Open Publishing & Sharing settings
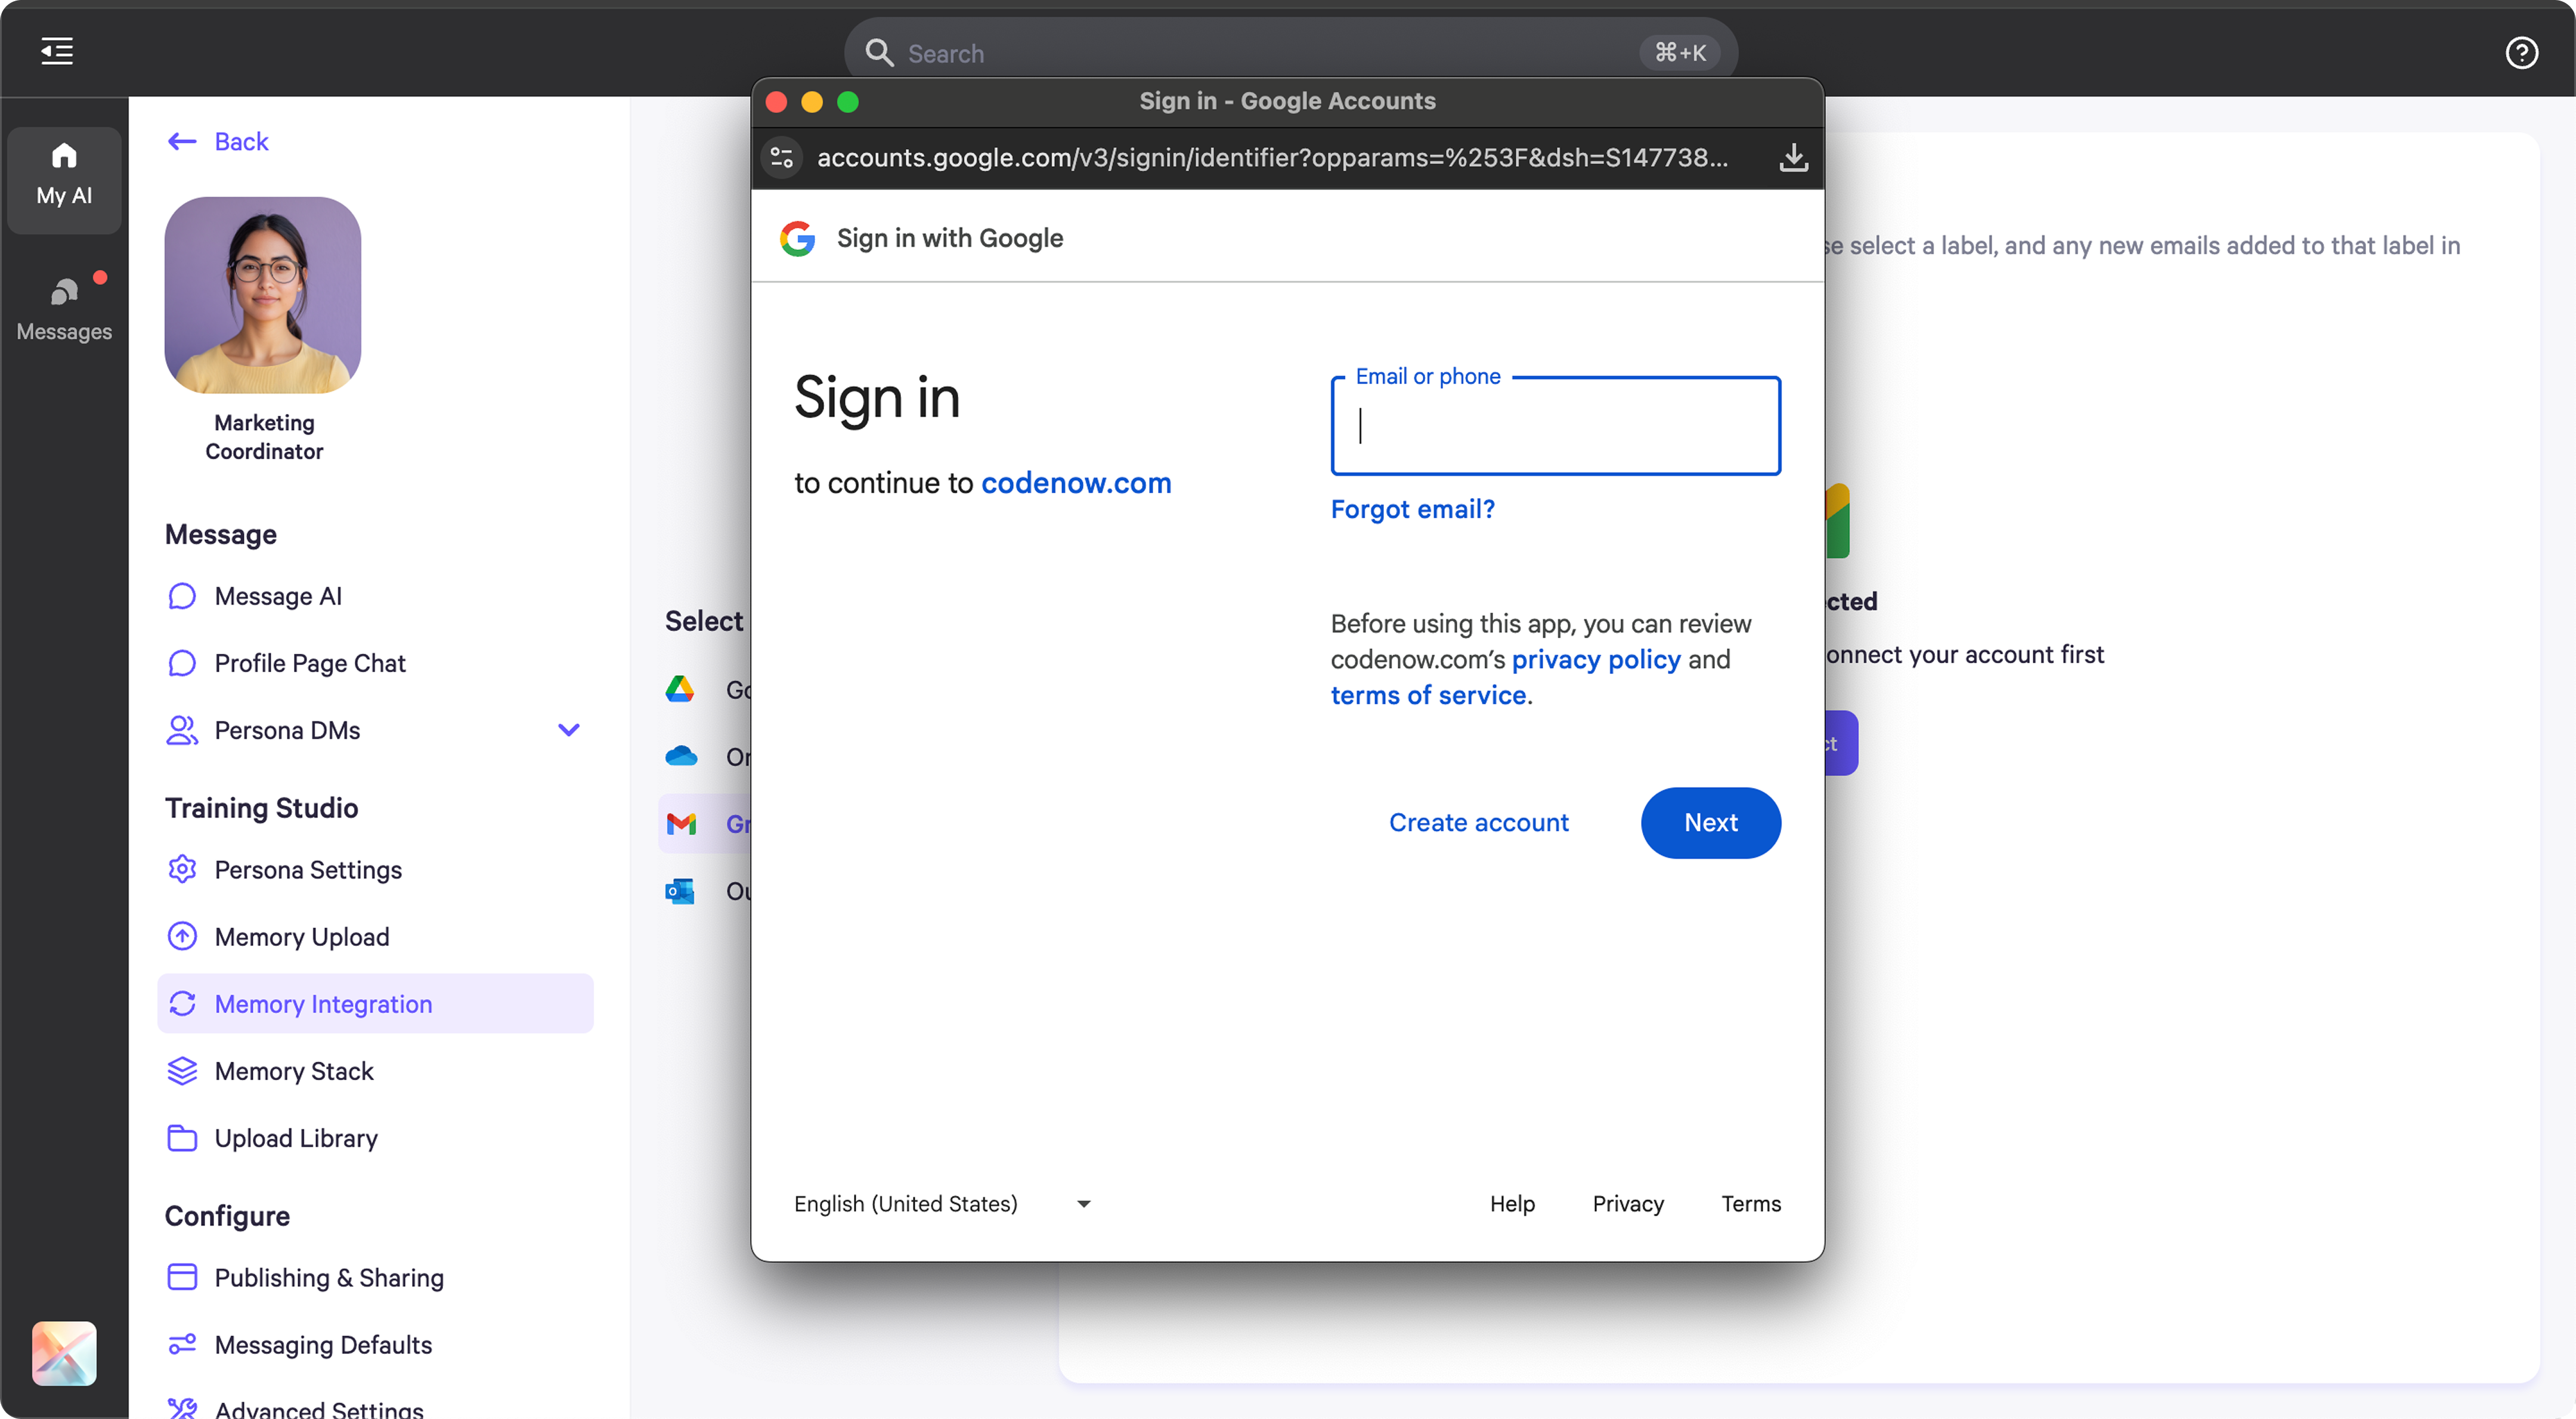Viewport: 2576px width, 1419px height. coord(328,1277)
